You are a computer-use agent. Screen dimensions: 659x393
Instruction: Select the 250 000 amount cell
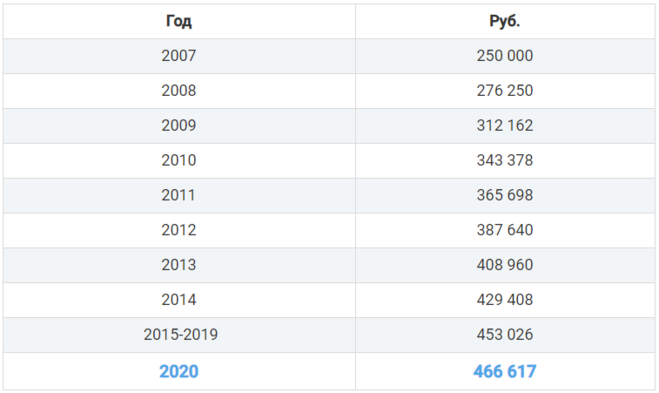coord(504,56)
